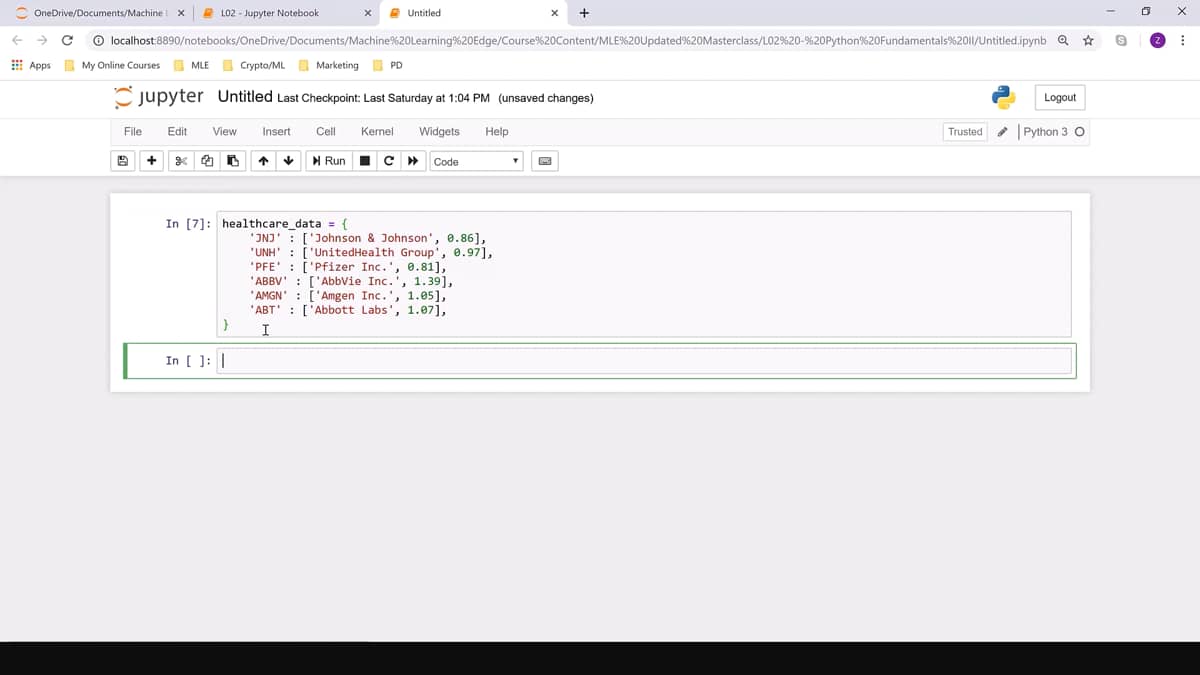This screenshot has height=675, width=1200.
Task: Open the PD bookmark folder
Action: point(387,65)
